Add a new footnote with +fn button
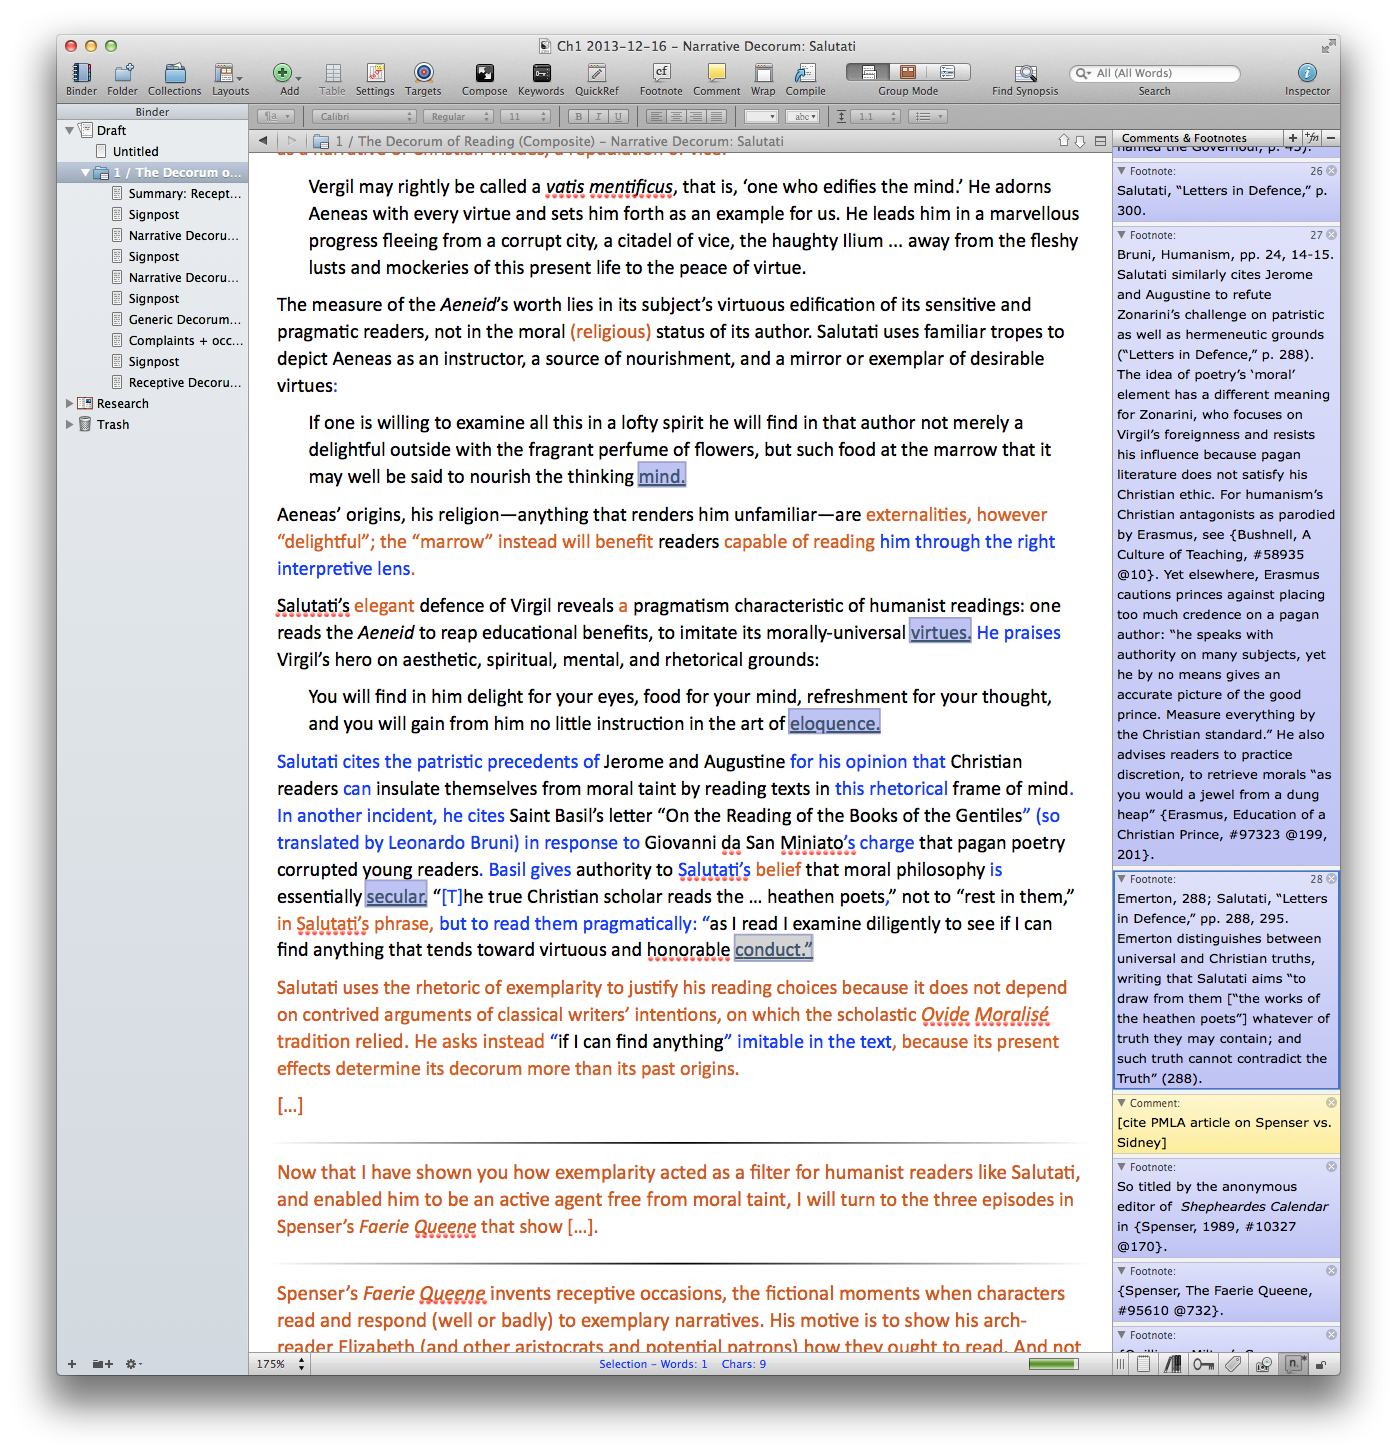 1313,138
